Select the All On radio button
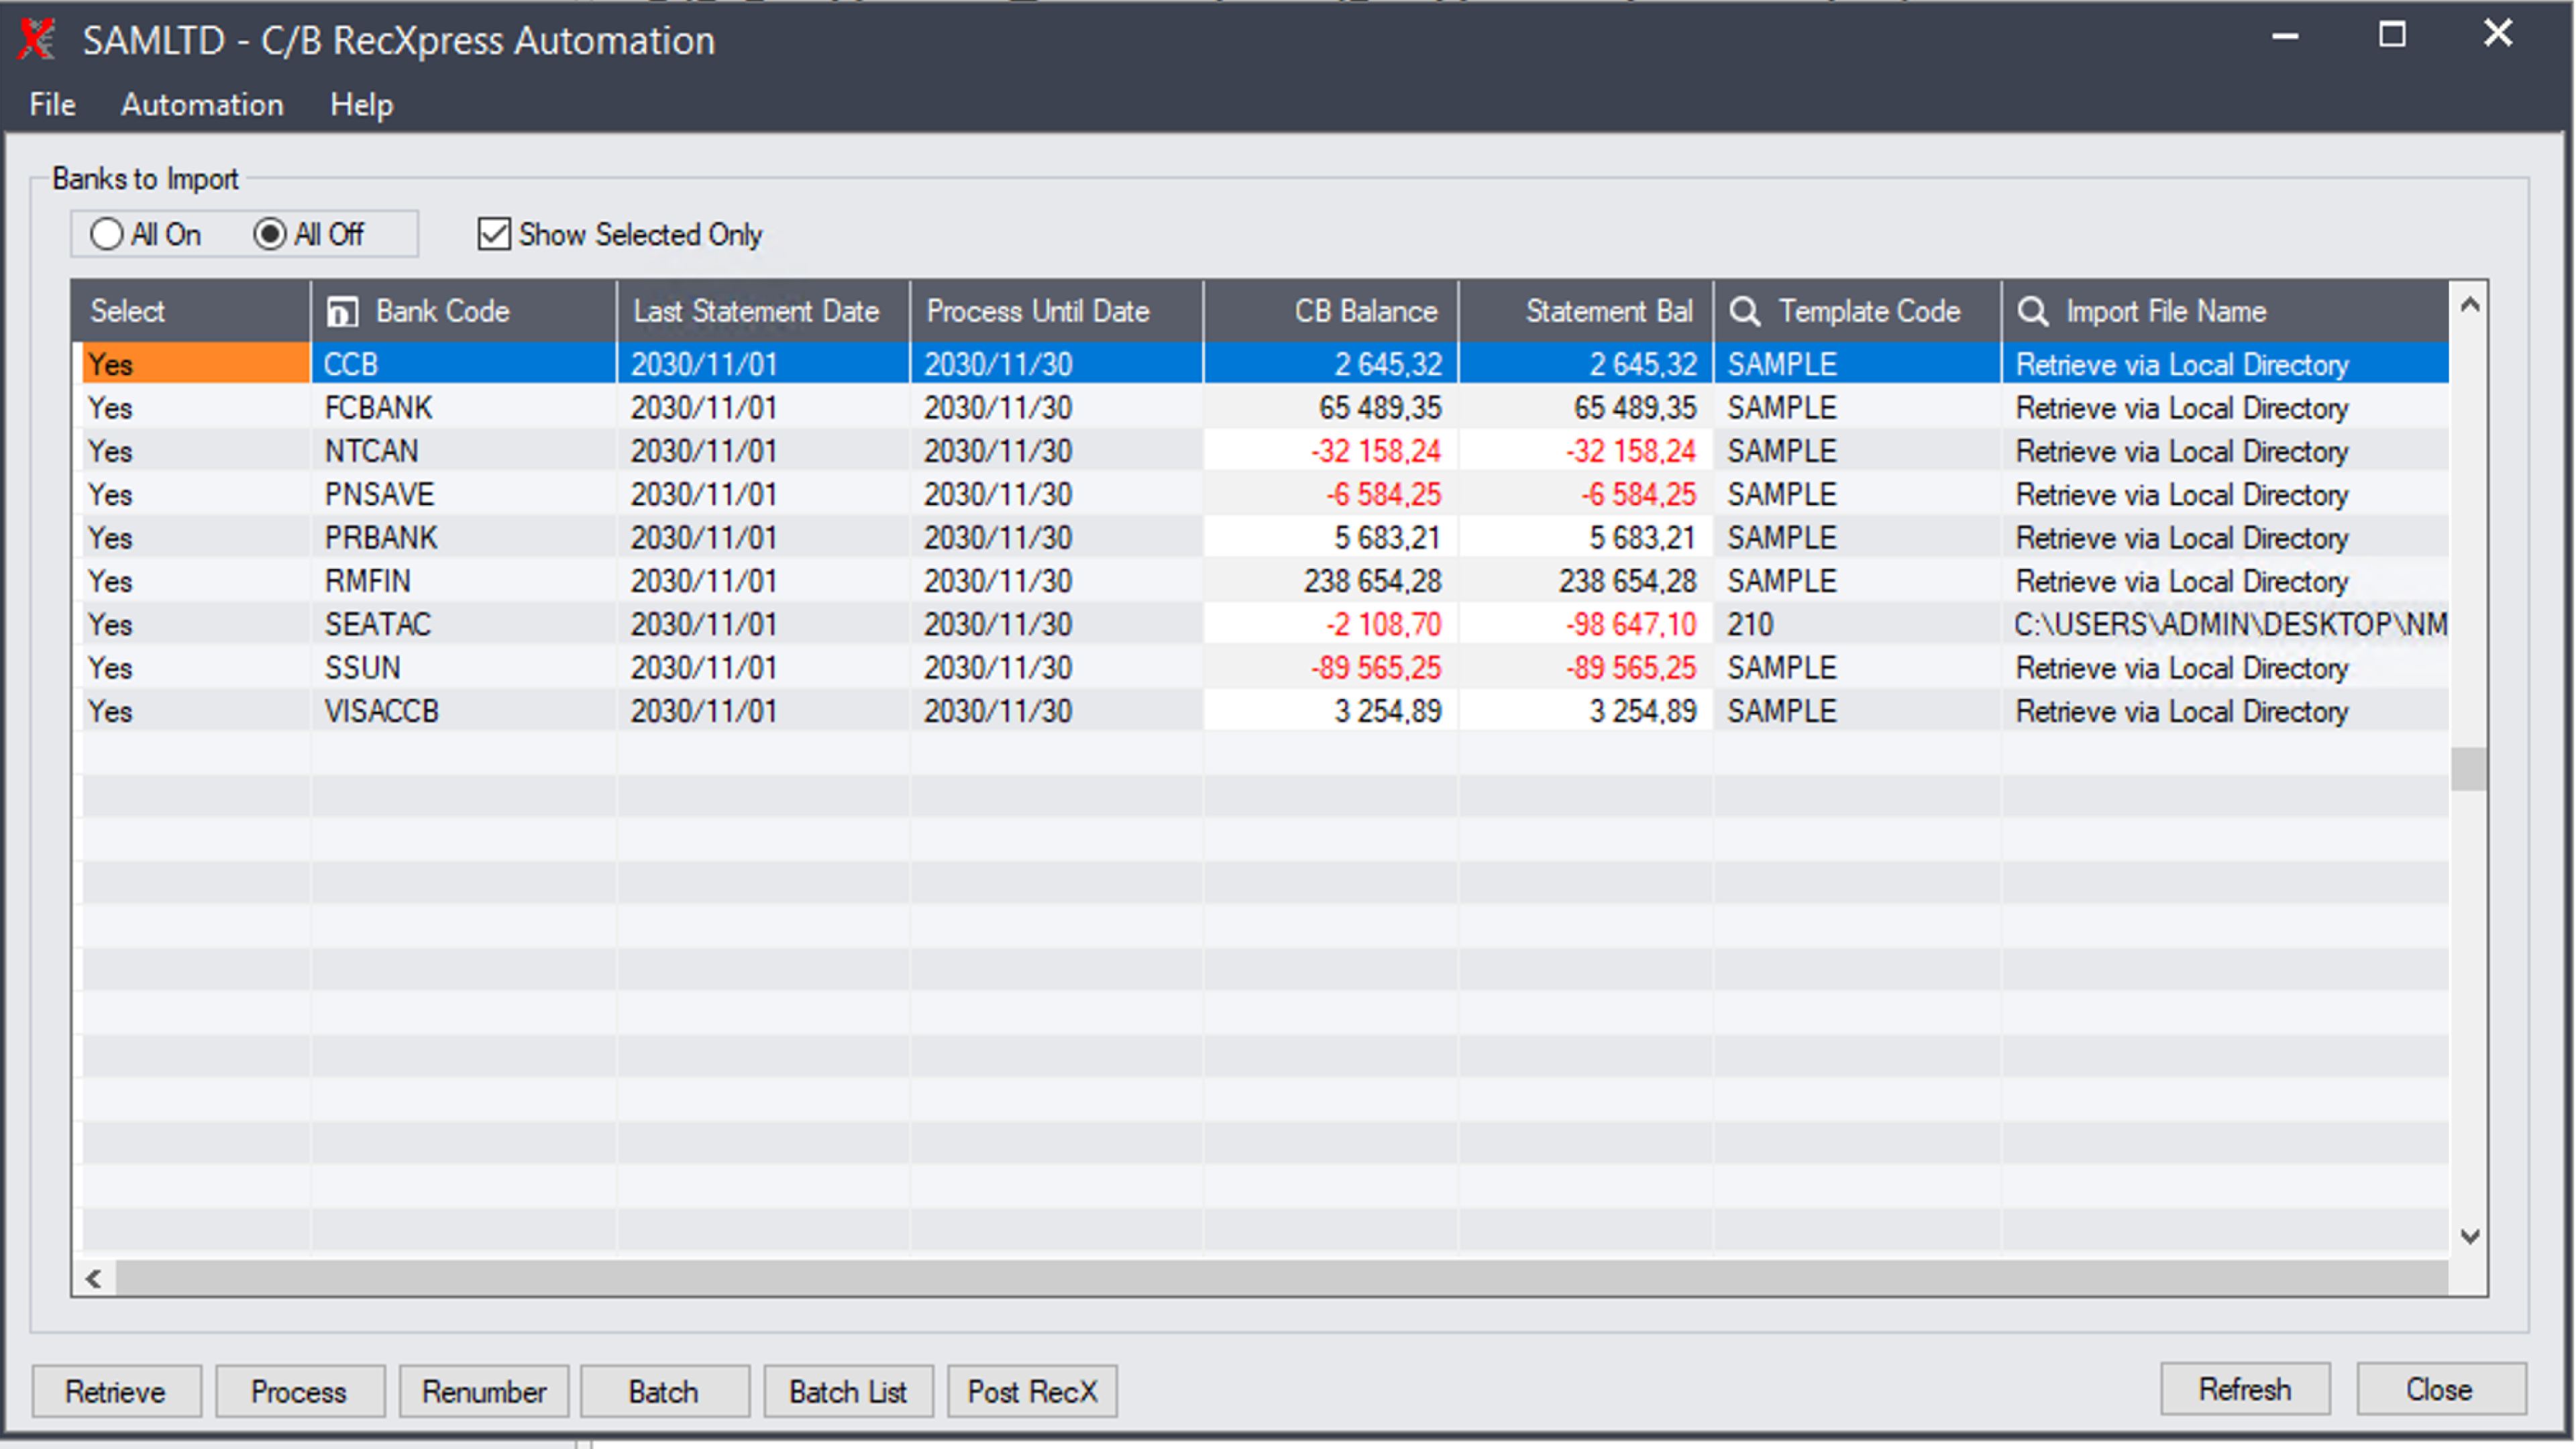 click(x=106, y=234)
